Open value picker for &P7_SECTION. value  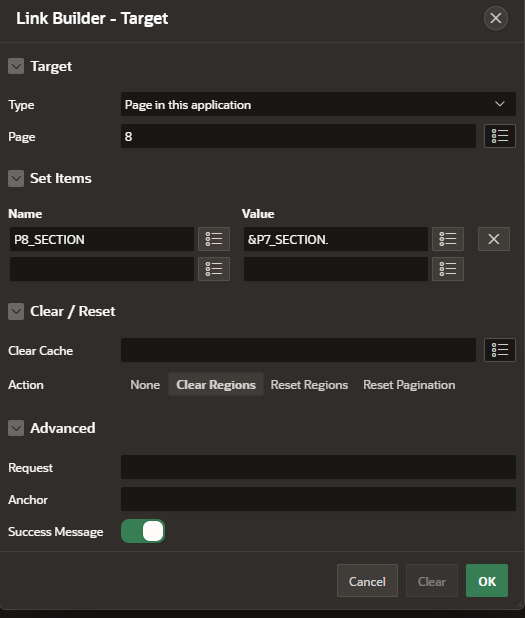click(x=448, y=239)
